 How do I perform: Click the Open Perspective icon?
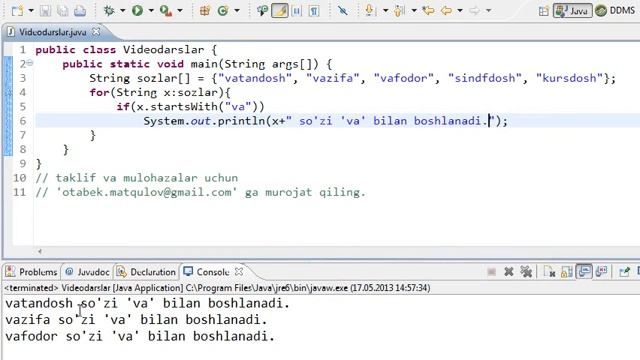(x=543, y=11)
